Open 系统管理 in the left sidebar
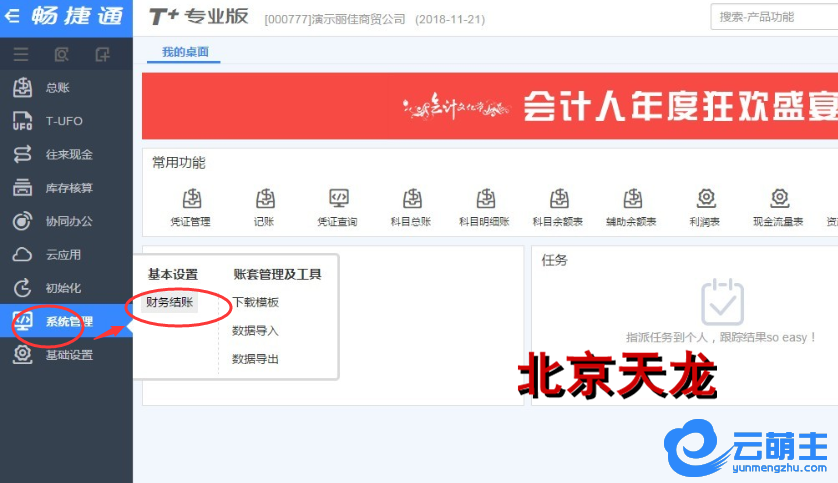The height and width of the screenshot is (483, 838). point(68,322)
